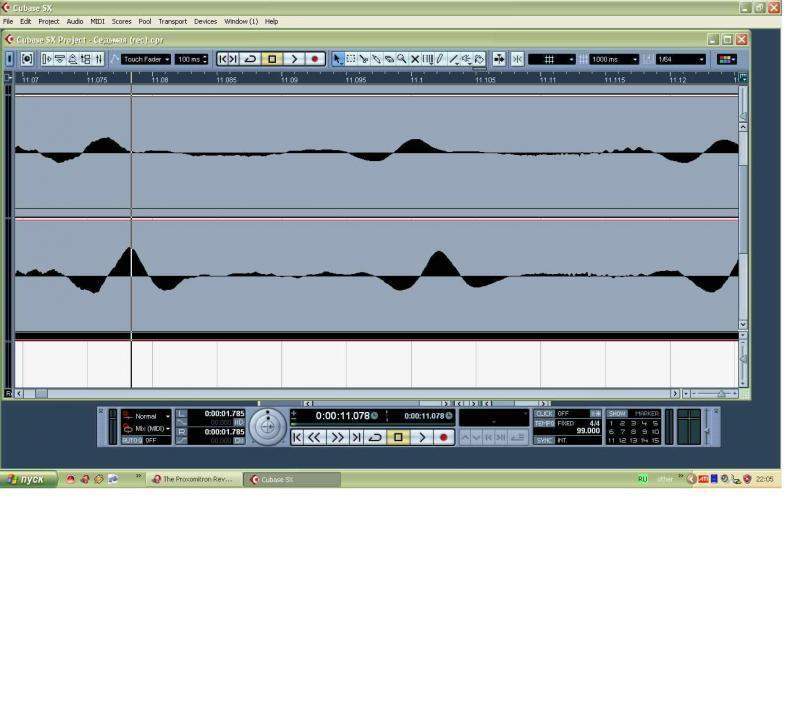Click toolbar Play button

(x=294, y=59)
